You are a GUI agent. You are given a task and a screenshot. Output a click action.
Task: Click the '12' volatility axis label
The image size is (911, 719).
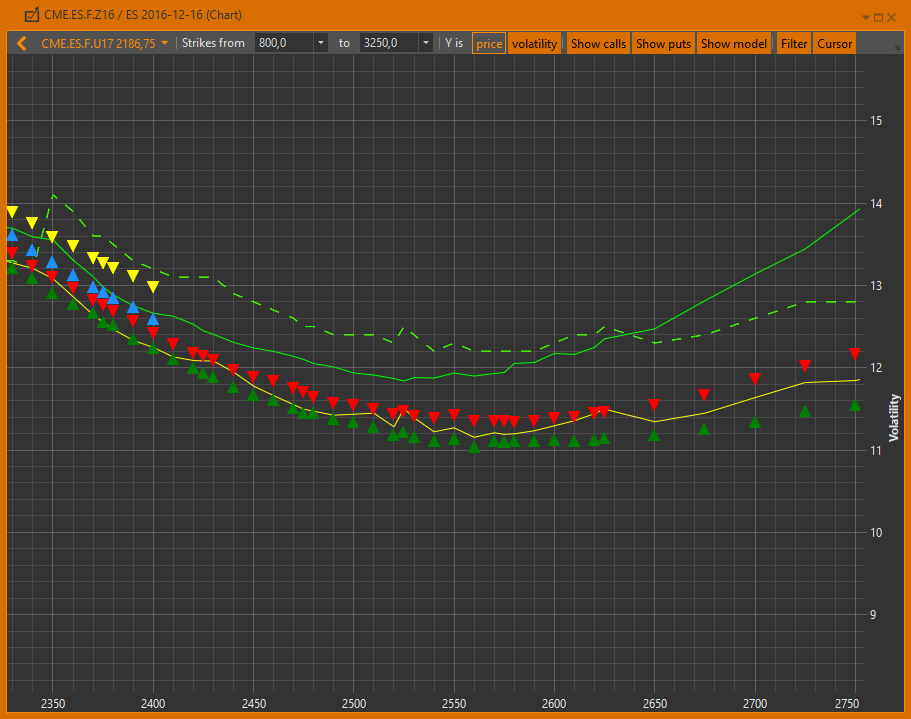coord(876,368)
